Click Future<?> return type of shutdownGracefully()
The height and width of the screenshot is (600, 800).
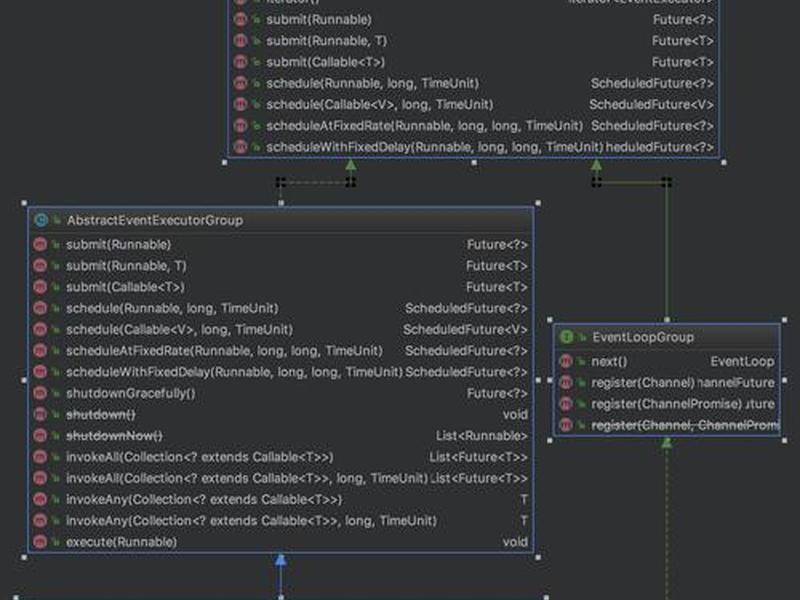(497, 393)
